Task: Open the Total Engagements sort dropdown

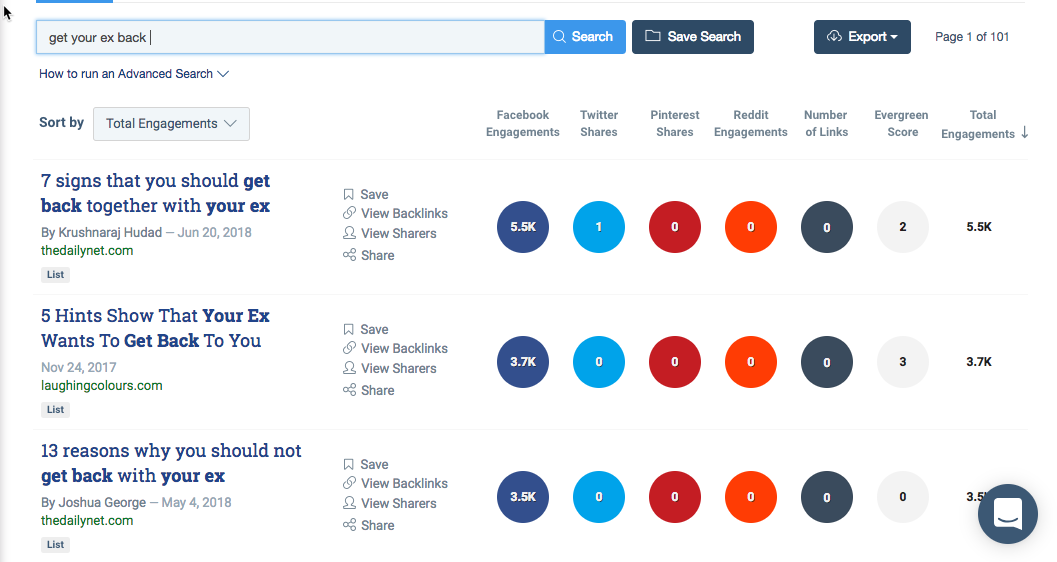Action: coord(171,124)
